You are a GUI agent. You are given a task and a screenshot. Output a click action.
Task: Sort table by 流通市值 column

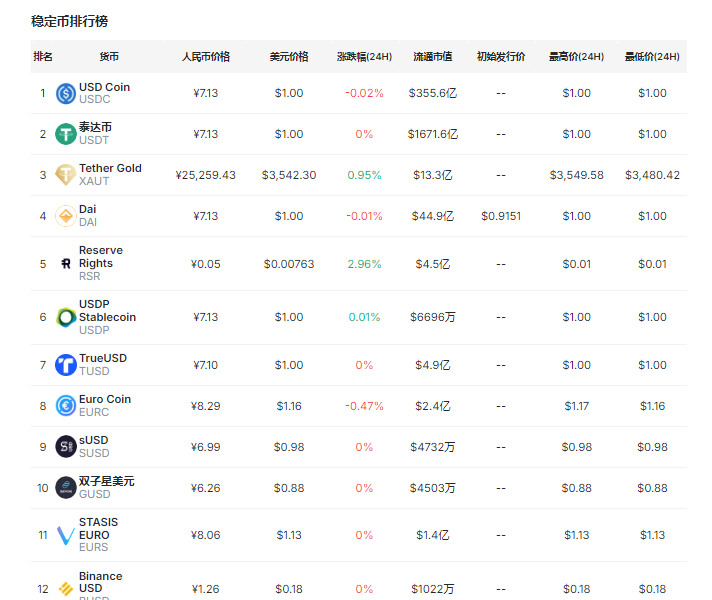433,57
